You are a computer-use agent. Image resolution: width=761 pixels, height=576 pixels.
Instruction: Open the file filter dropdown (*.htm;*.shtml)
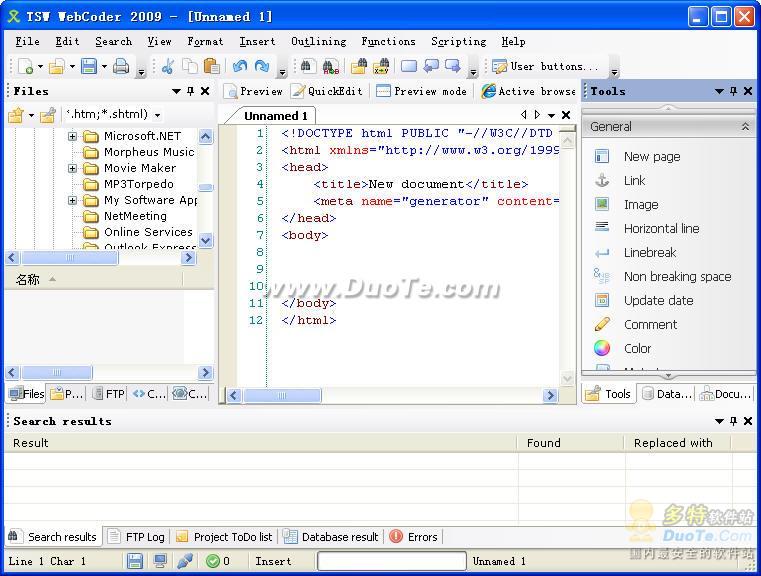[158, 115]
